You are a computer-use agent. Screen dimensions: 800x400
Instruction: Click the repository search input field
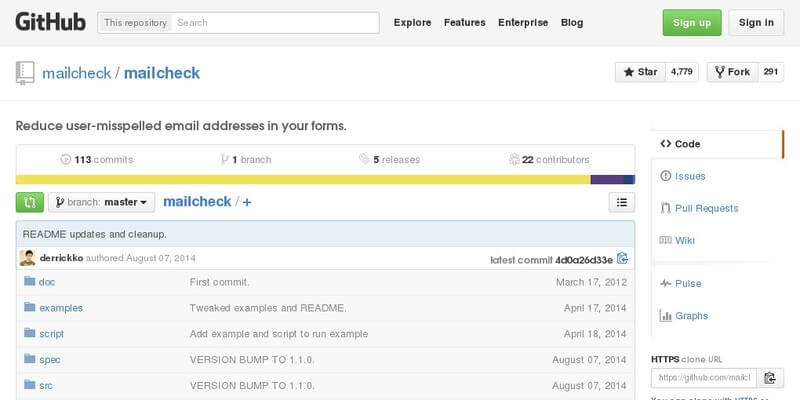pyautogui.click(x=275, y=23)
